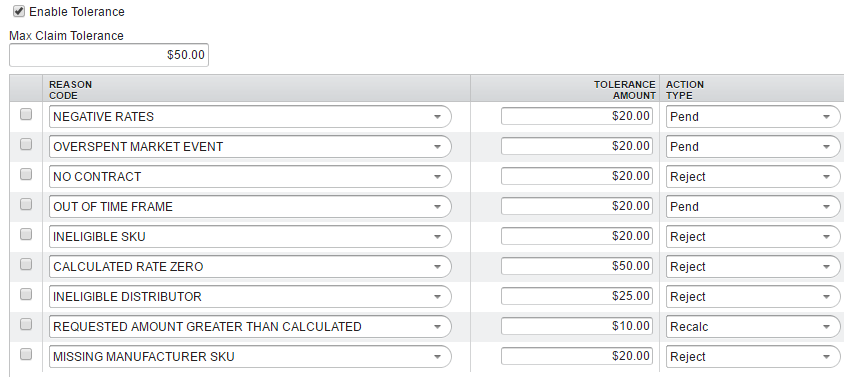
Task: Expand the OVERSPENT MARKET EVENT reason dropdown
Action: [x=250, y=146]
